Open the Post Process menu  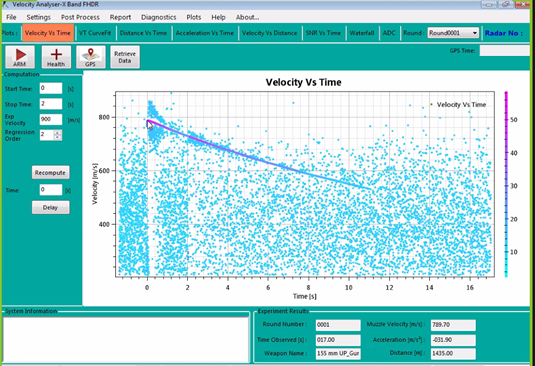tap(80, 17)
